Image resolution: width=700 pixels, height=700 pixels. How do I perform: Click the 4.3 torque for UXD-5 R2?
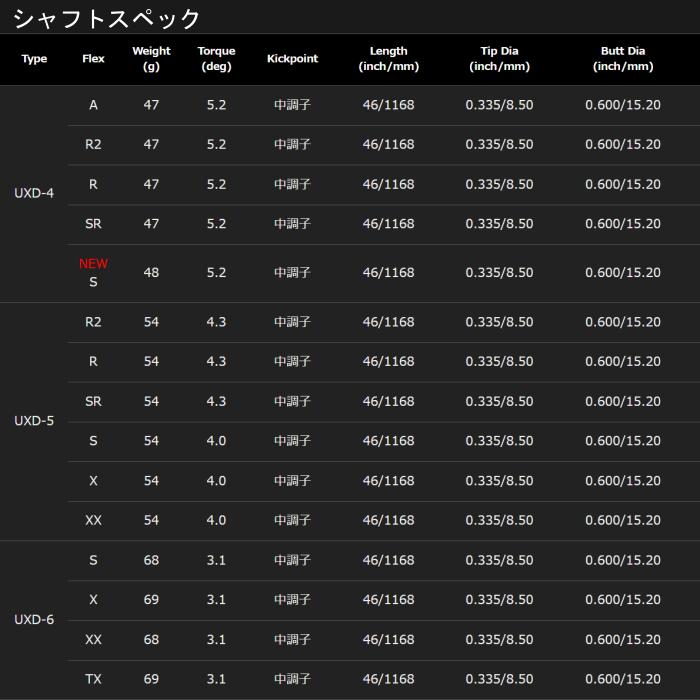pos(216,322)
